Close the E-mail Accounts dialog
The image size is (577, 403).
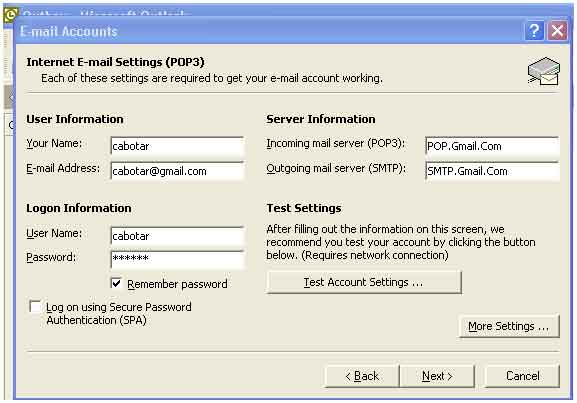pos(557,31)
